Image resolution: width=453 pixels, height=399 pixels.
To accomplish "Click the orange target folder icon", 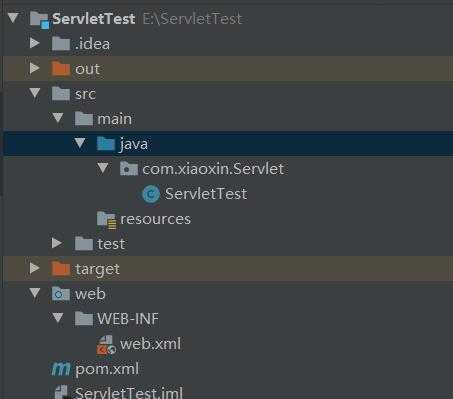I will tap(61, 269).
